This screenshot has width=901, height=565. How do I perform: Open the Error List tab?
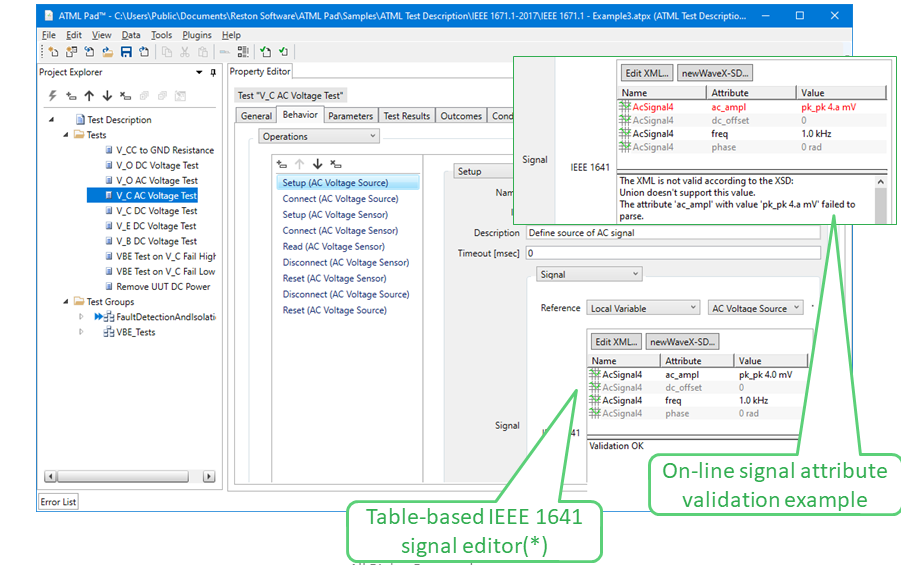(58, 502)
